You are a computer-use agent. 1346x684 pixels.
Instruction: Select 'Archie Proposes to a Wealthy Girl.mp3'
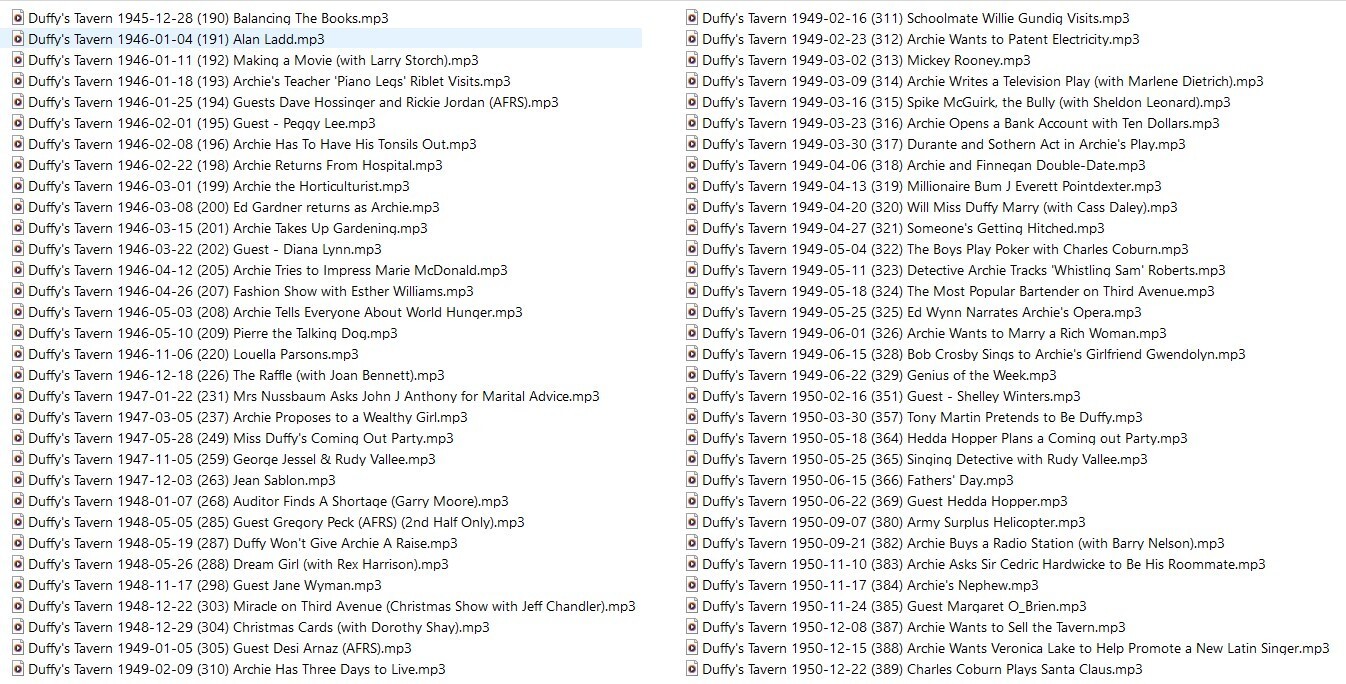(x=248, y=417)
